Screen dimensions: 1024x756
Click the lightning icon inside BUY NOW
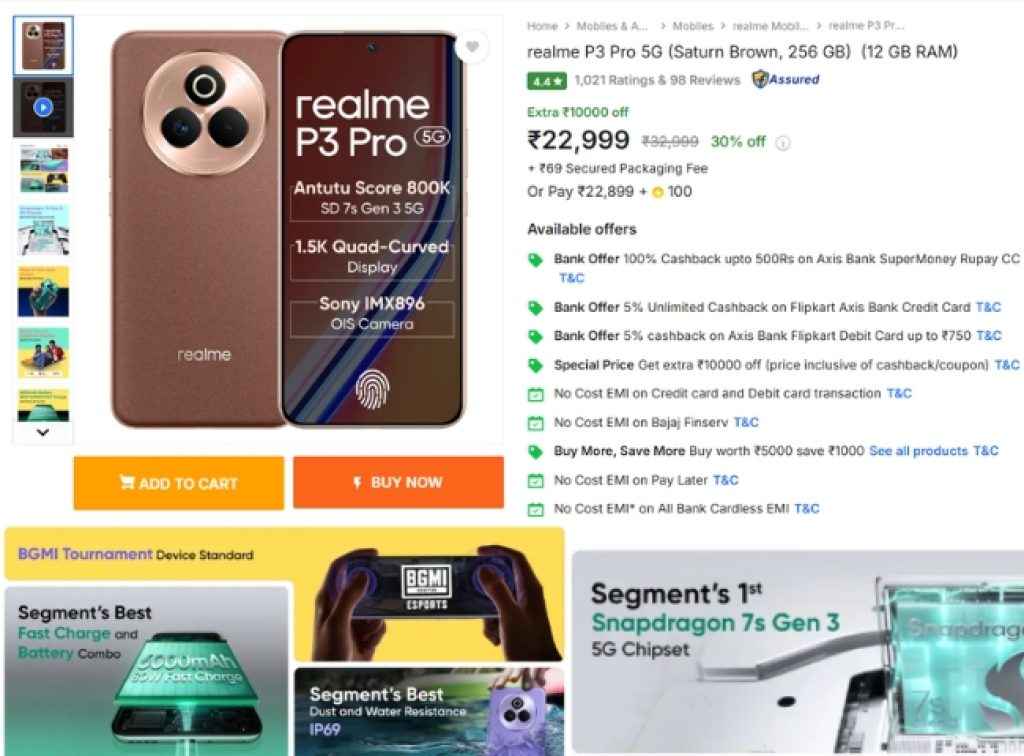[357, 483]
